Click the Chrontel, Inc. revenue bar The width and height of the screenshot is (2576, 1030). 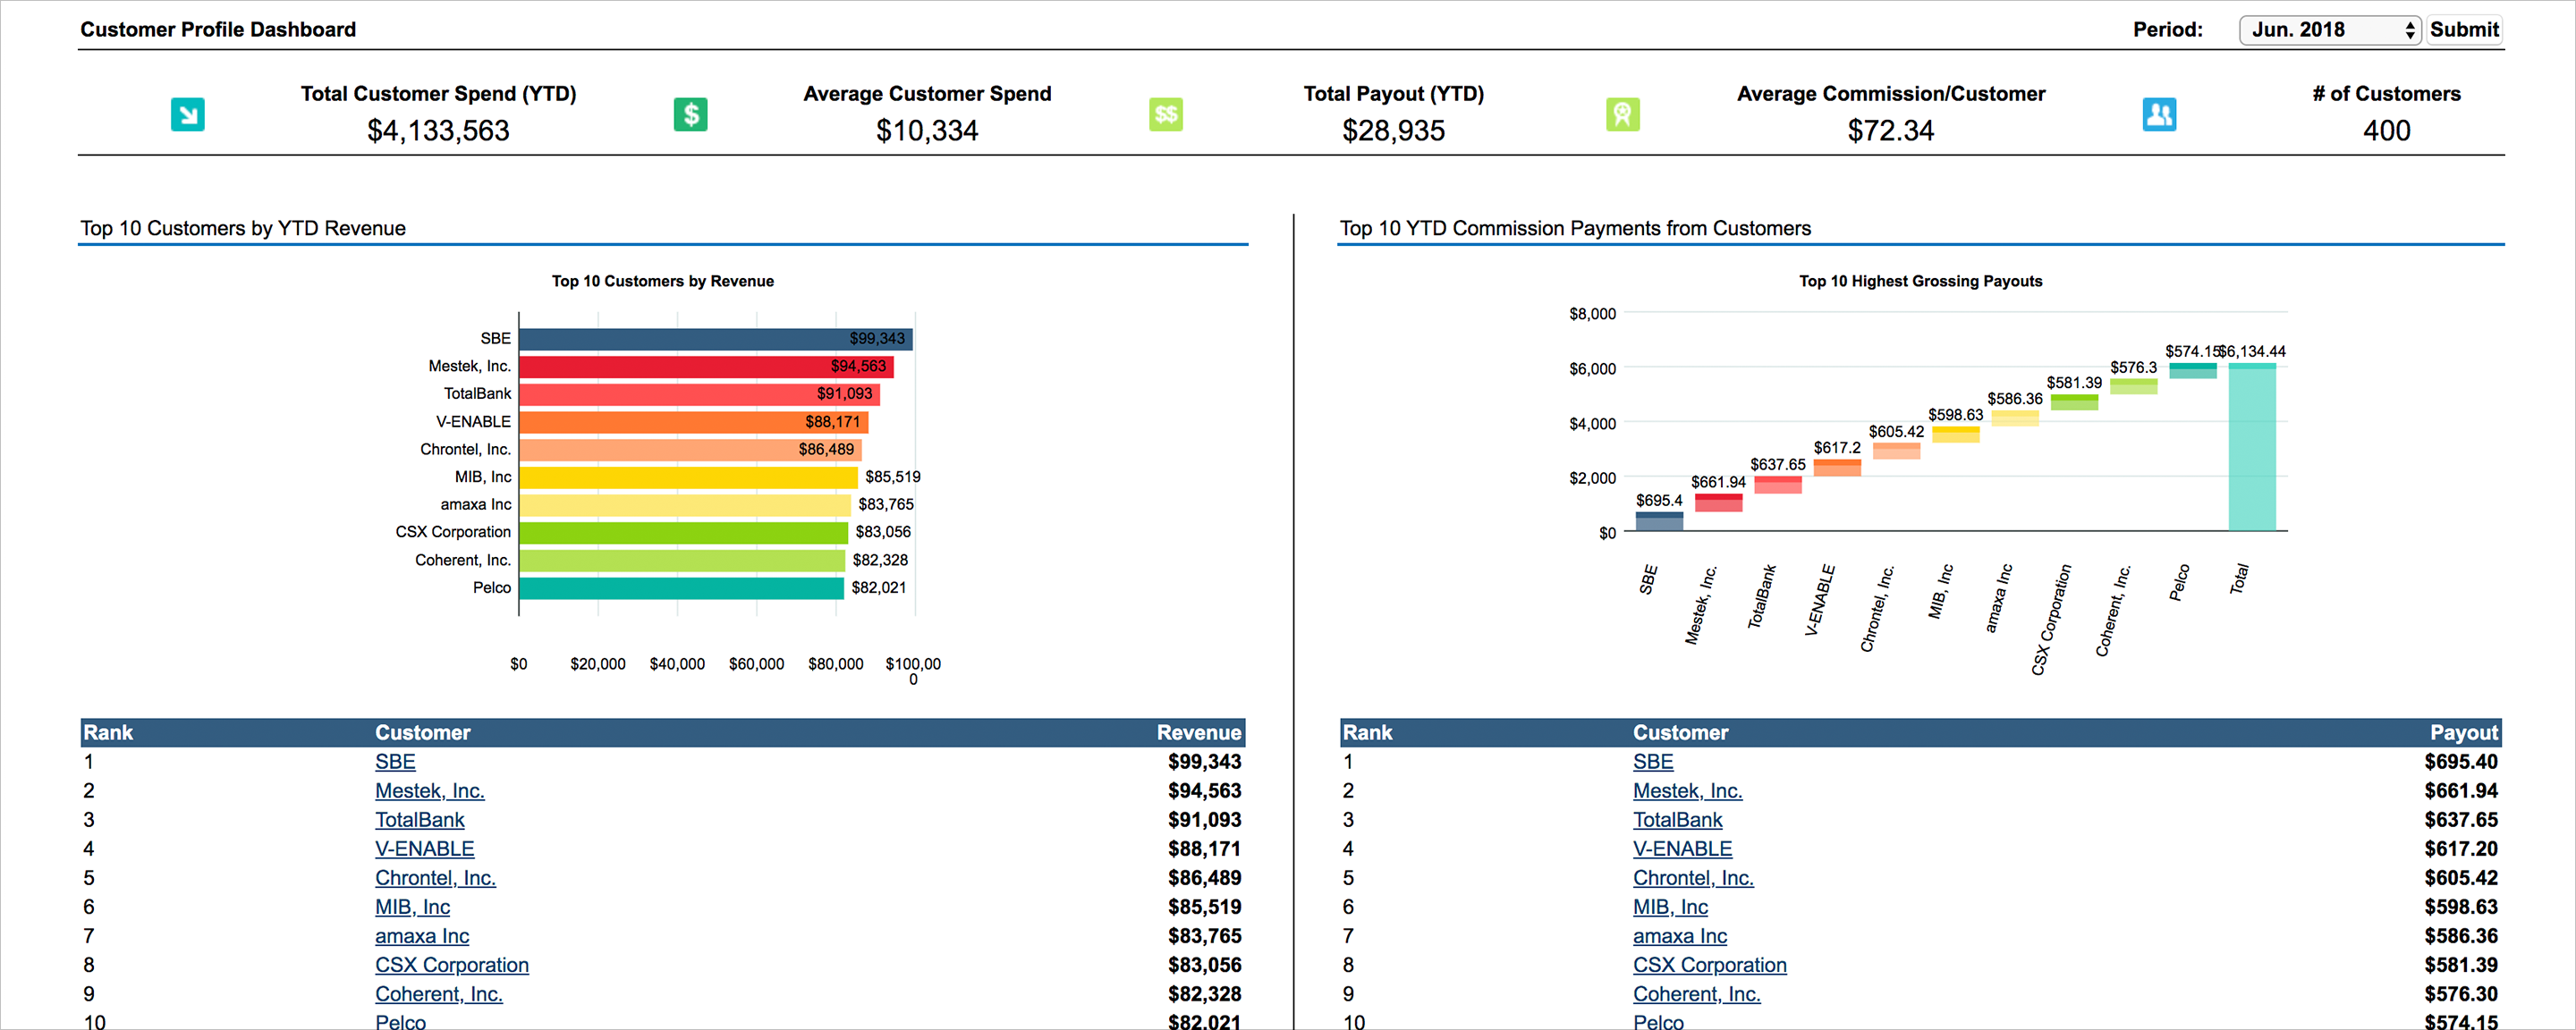(691, 450)
